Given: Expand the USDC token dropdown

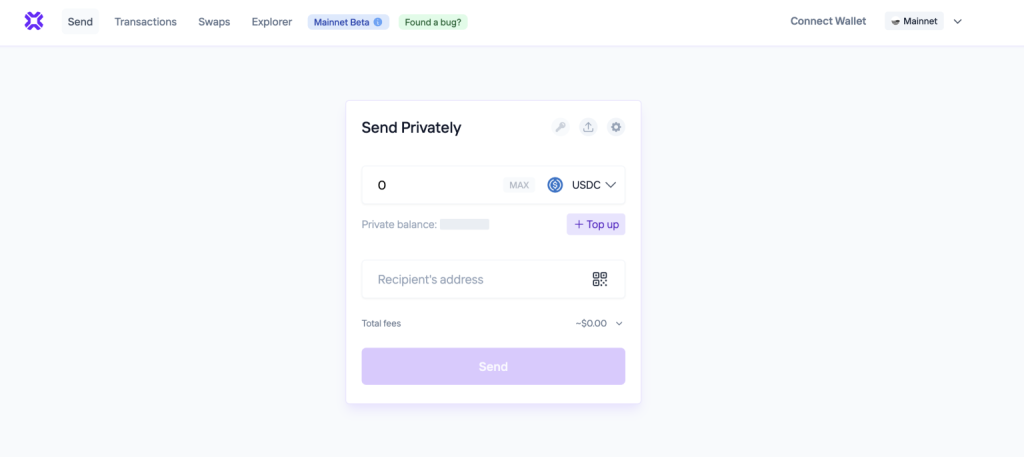Looking at the screenshot, I should coord(610,185).
